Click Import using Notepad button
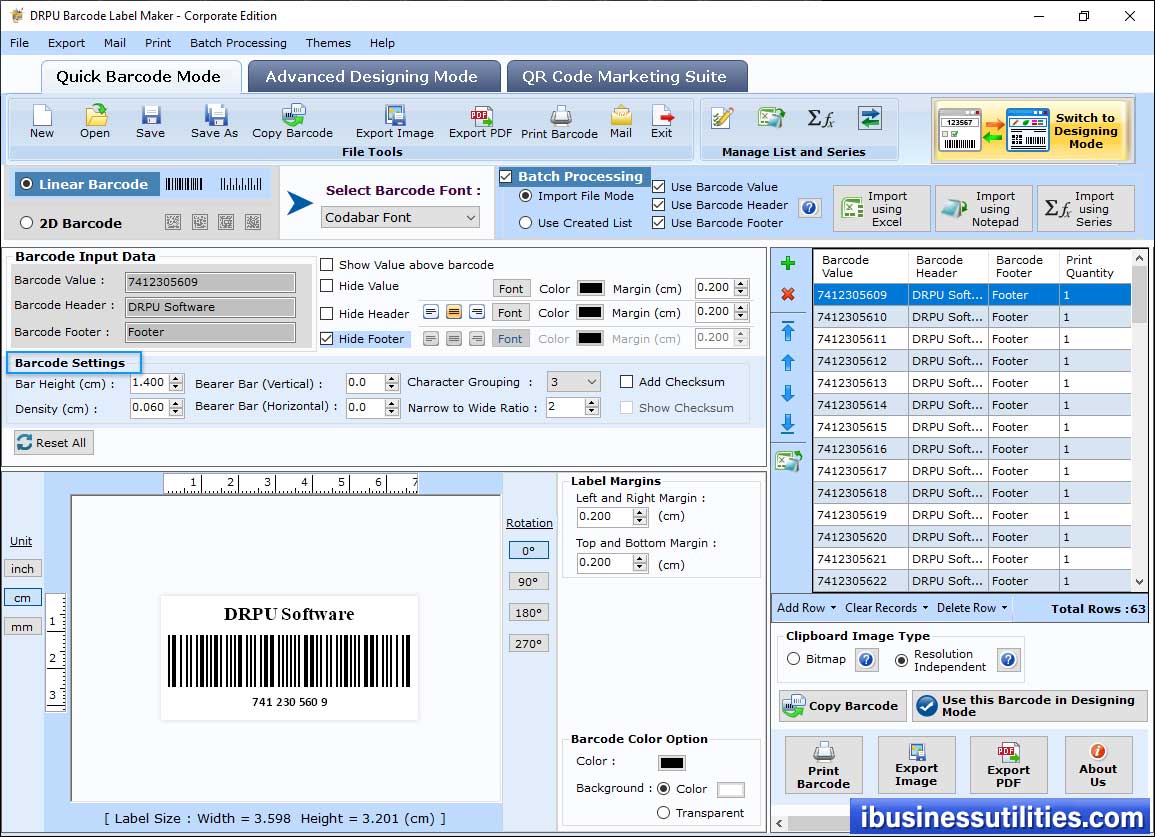Image resolution: width=1155 pixels, height=837 pixels. click(x=984, y=209)
